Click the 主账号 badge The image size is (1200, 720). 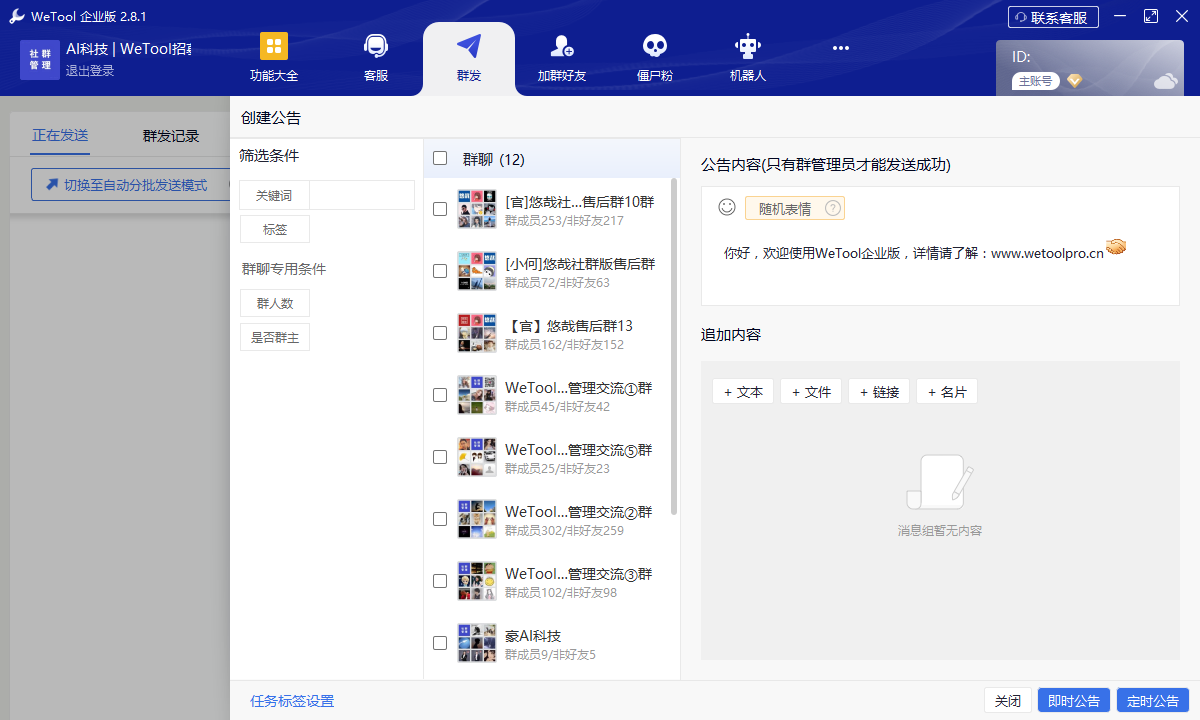(x=1035, y=81)
